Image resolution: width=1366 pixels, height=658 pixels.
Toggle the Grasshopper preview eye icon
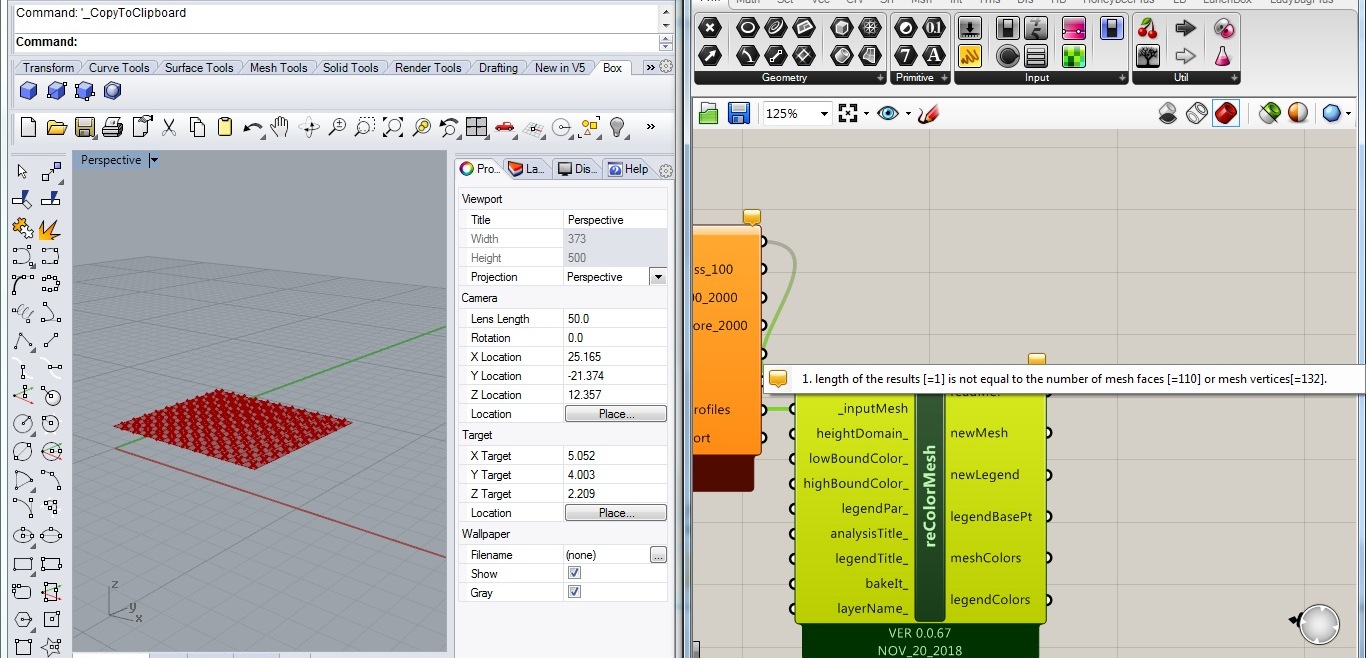point(887,113)
